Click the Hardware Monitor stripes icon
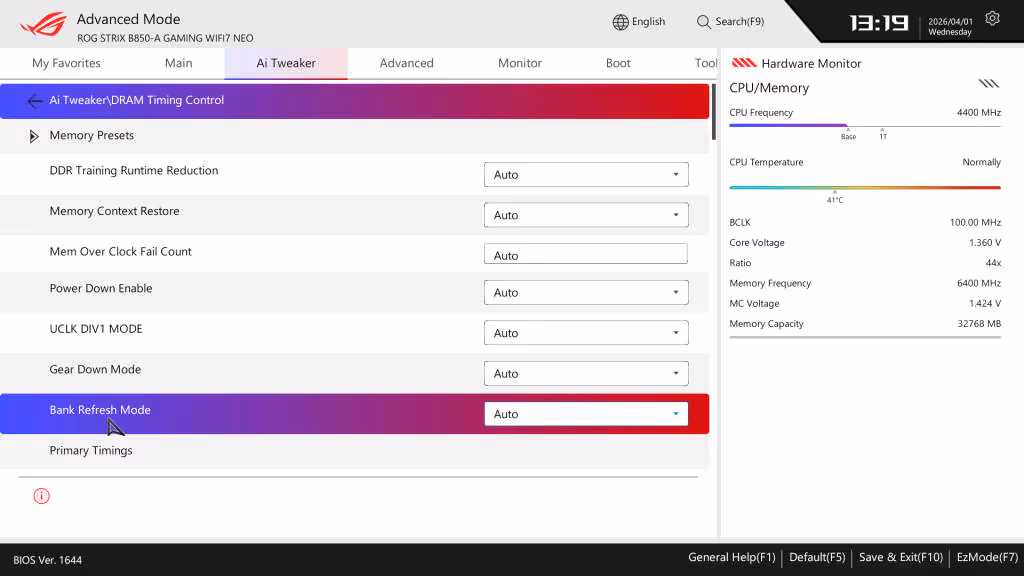The height and width of the screenshot is (576, 1024). click(743, 63)
